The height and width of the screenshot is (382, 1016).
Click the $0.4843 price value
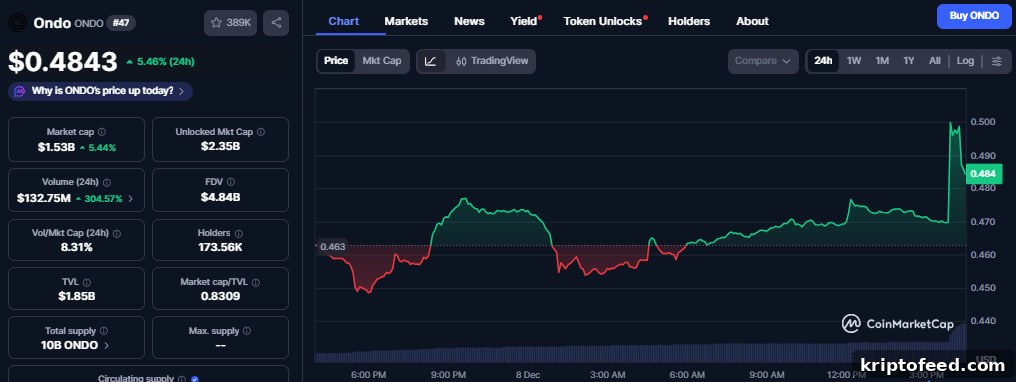pyautogui.click(x=63, y=62)
